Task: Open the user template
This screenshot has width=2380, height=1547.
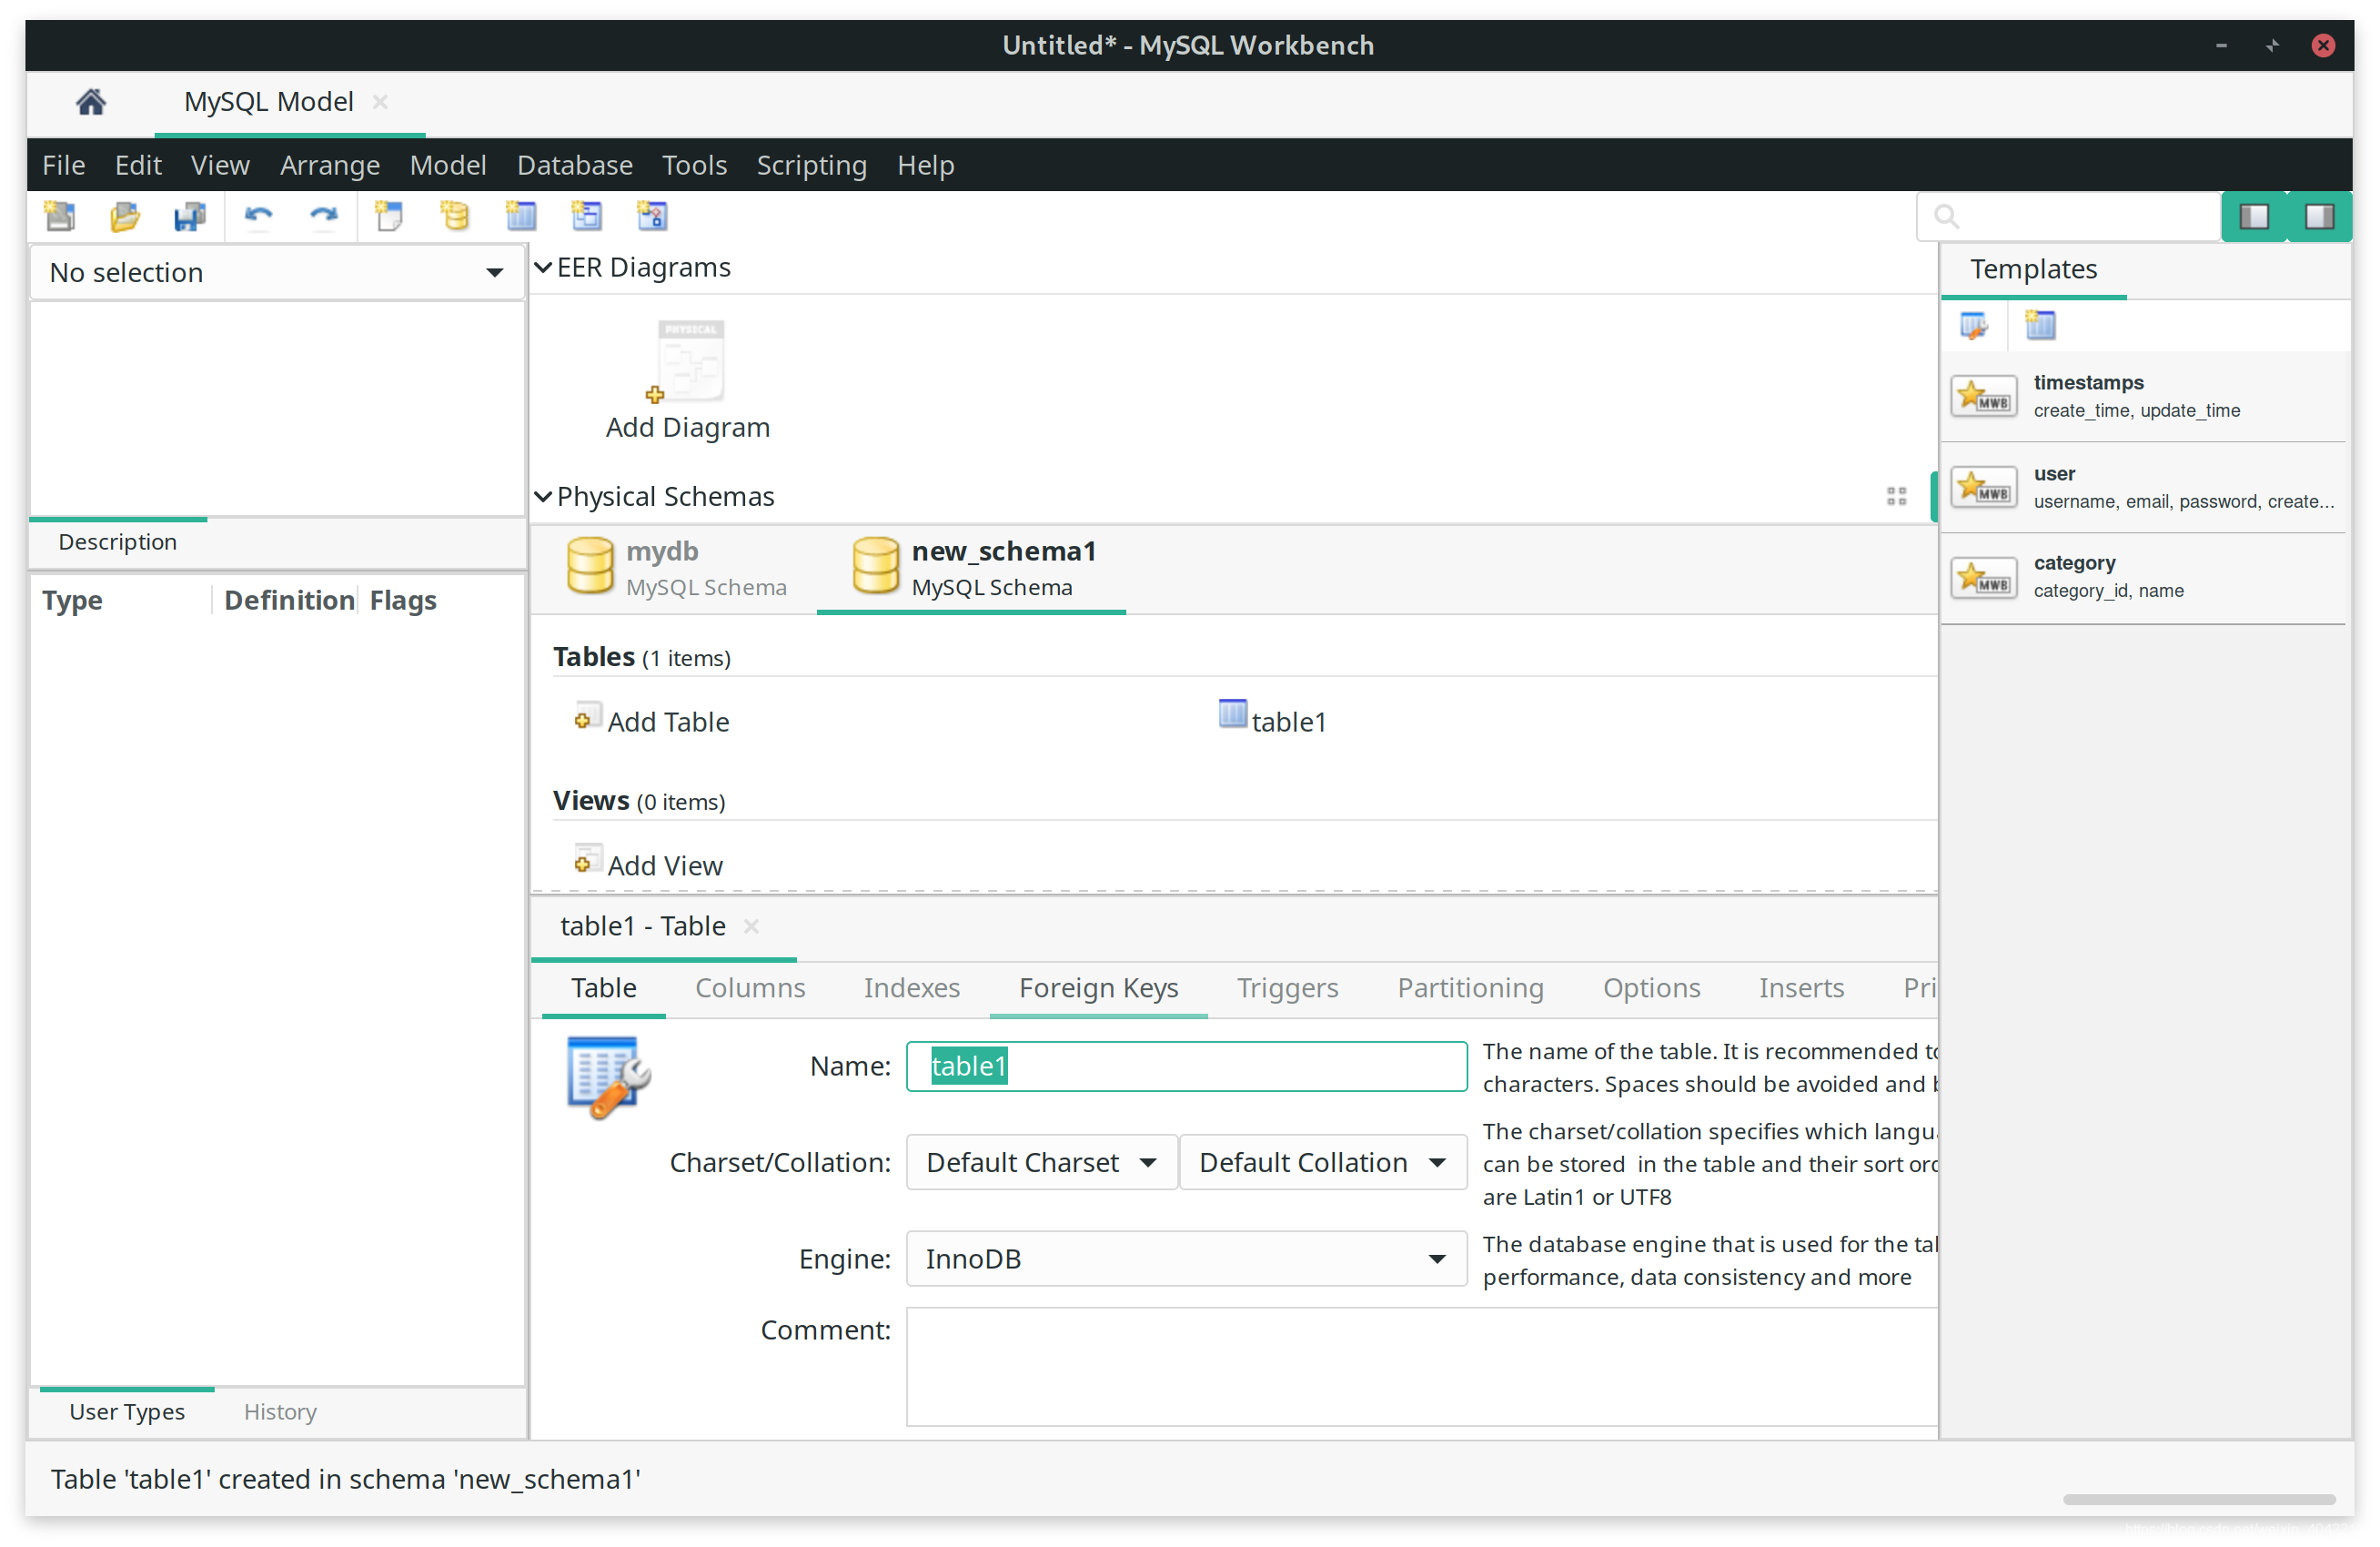Action: point(2143,488)
